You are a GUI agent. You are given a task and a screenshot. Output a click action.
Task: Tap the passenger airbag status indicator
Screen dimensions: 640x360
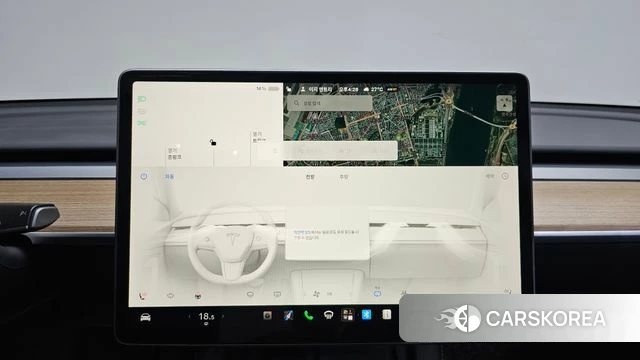392,89
